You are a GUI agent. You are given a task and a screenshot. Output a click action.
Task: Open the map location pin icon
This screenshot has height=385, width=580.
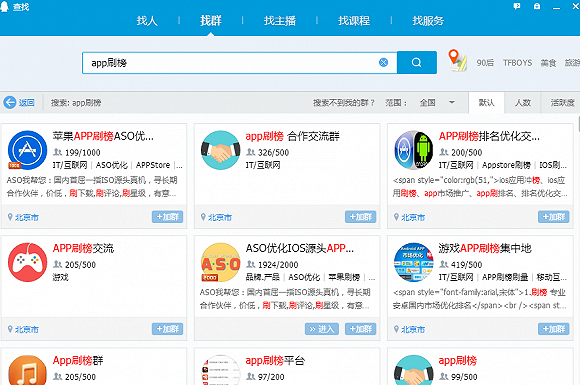(x=457, y=60)
